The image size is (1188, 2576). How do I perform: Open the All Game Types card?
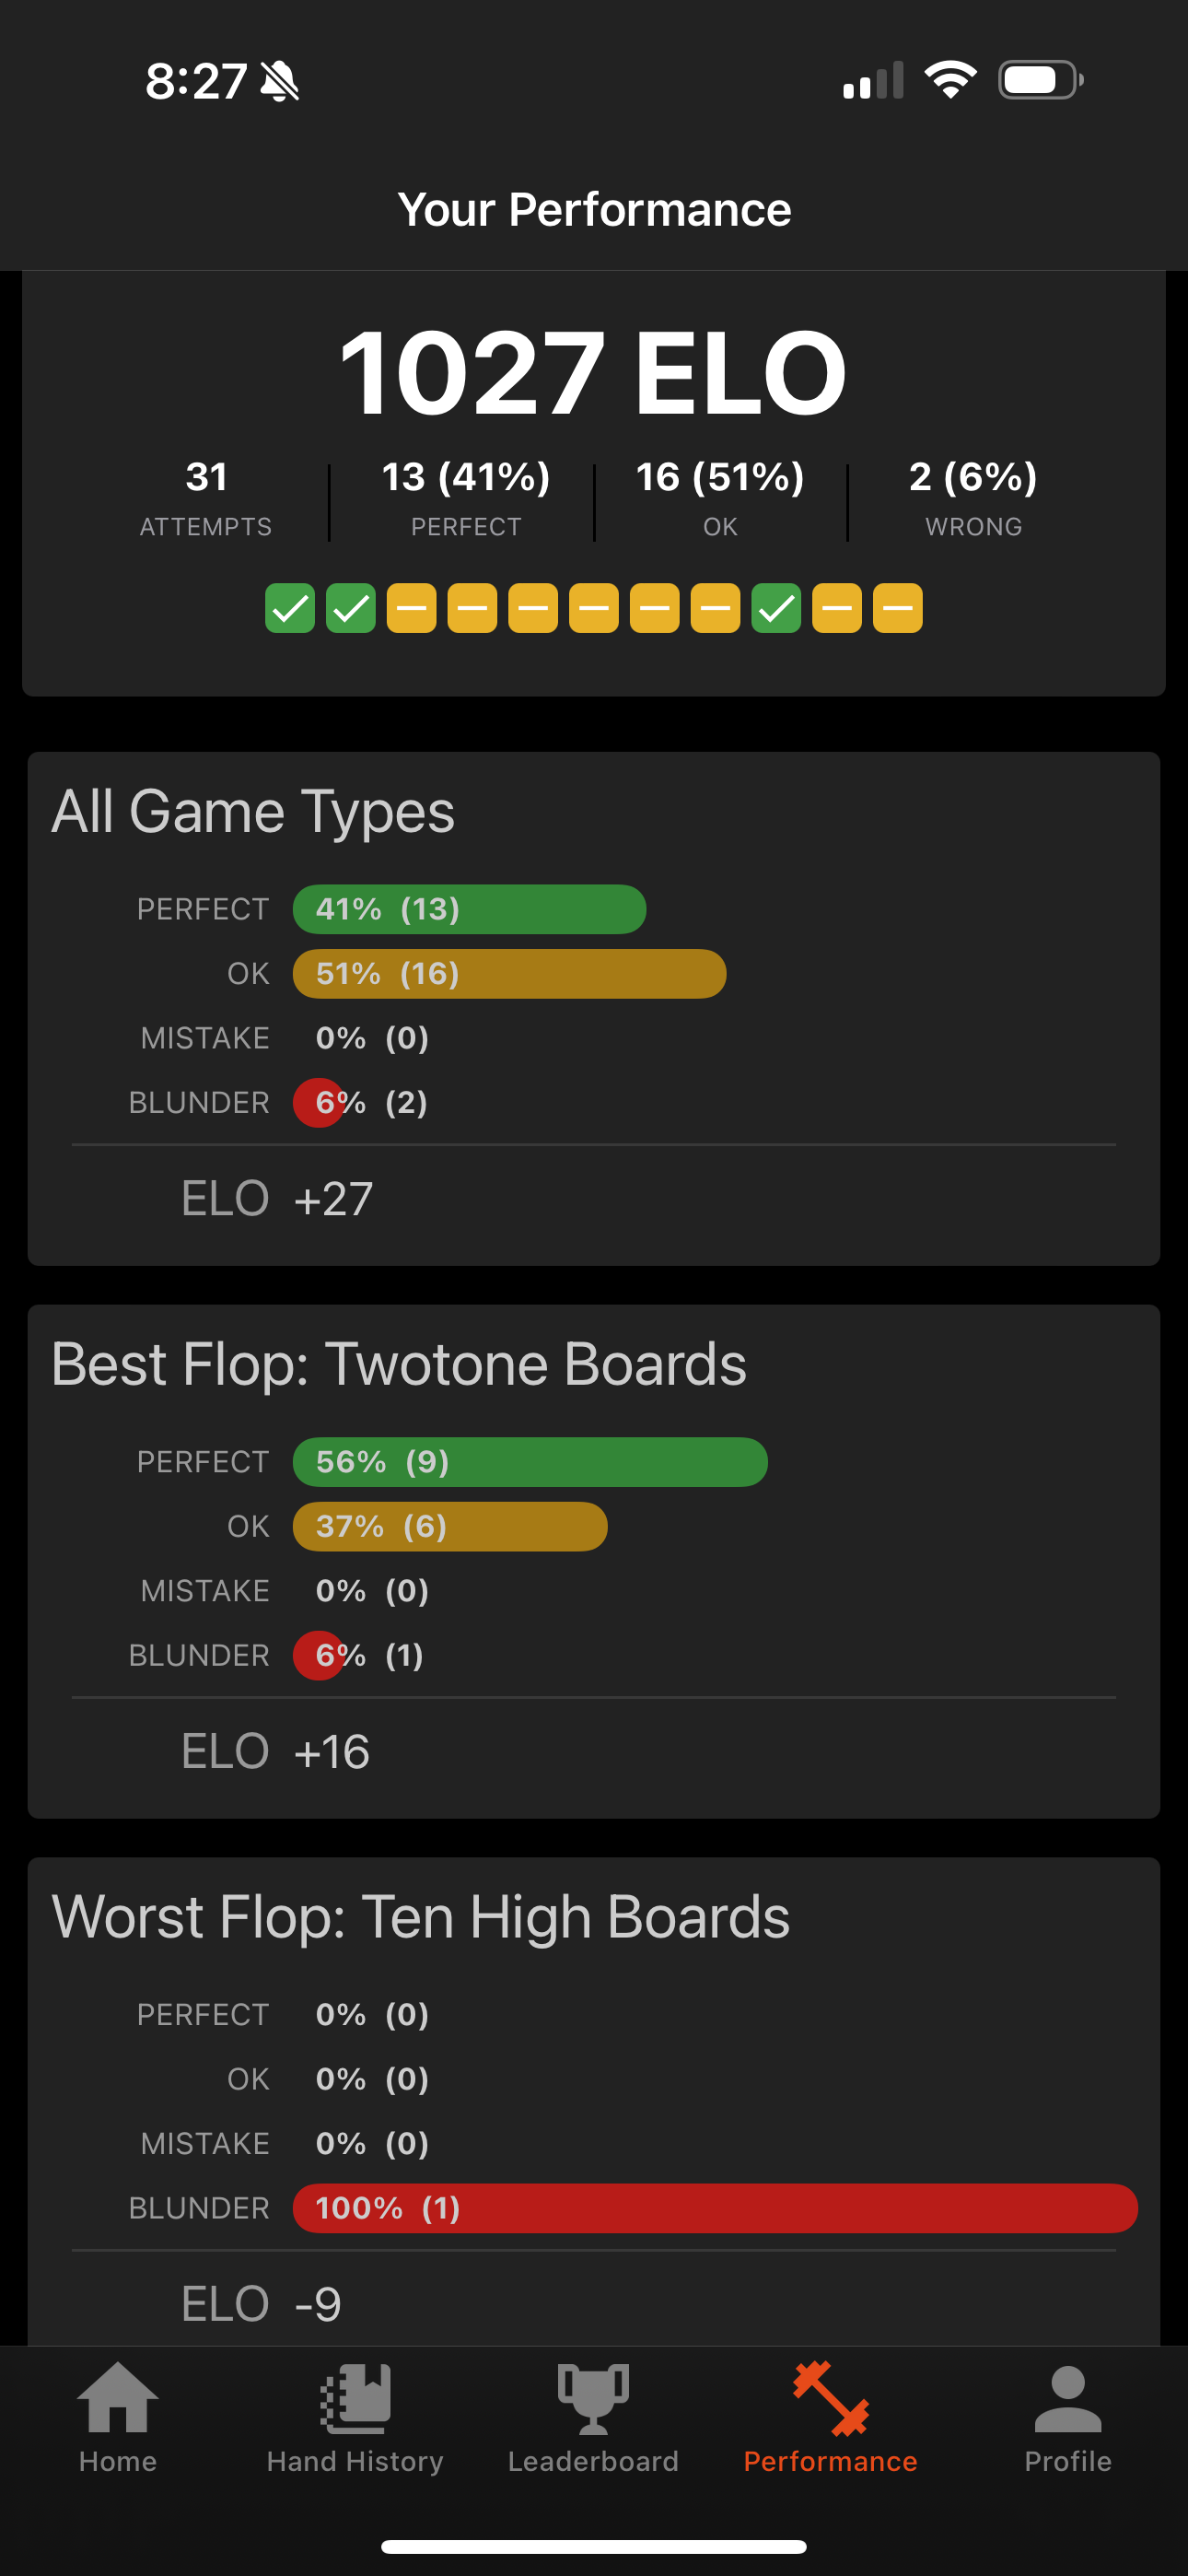pos(594,1008)
